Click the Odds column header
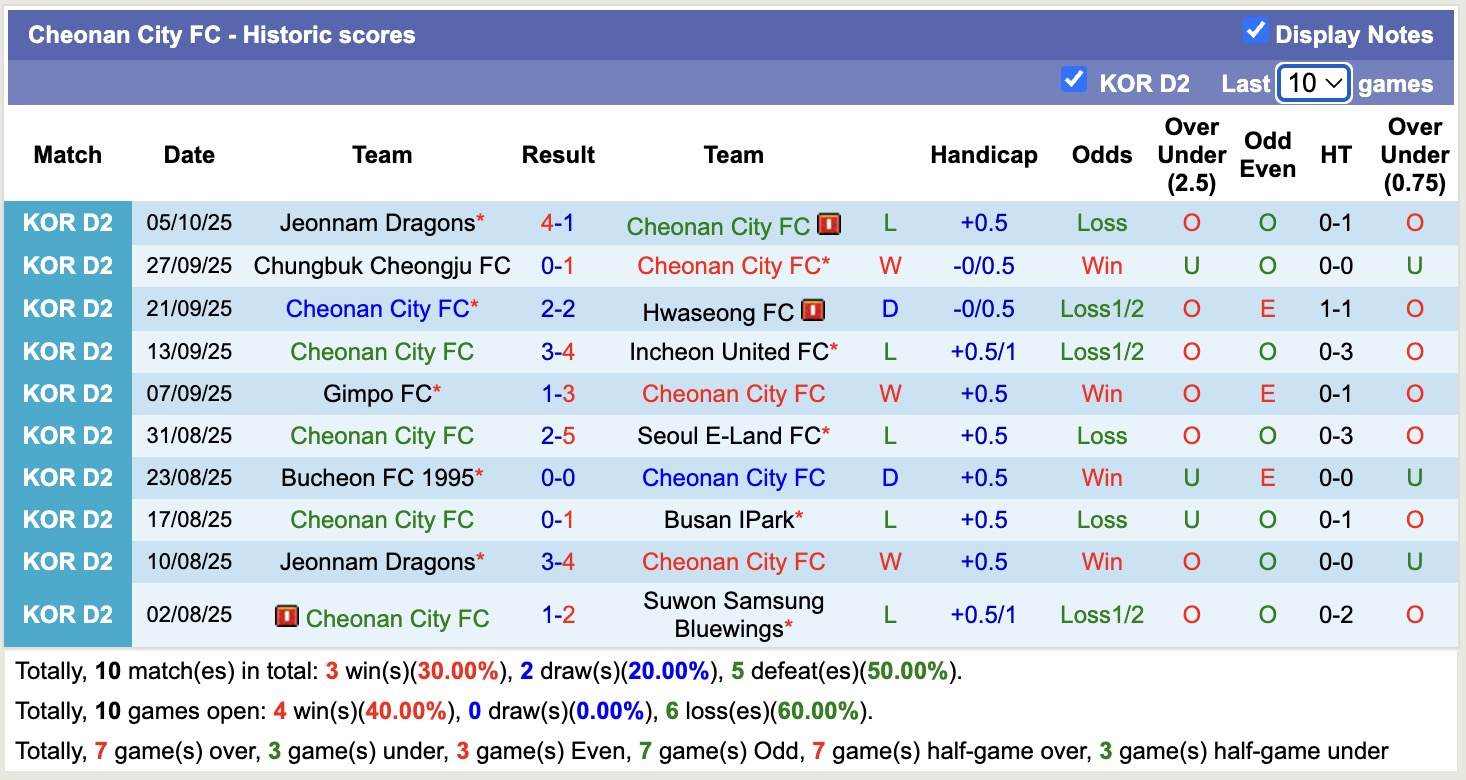Screen dimensions: 1466x780 coord(1101,155)
